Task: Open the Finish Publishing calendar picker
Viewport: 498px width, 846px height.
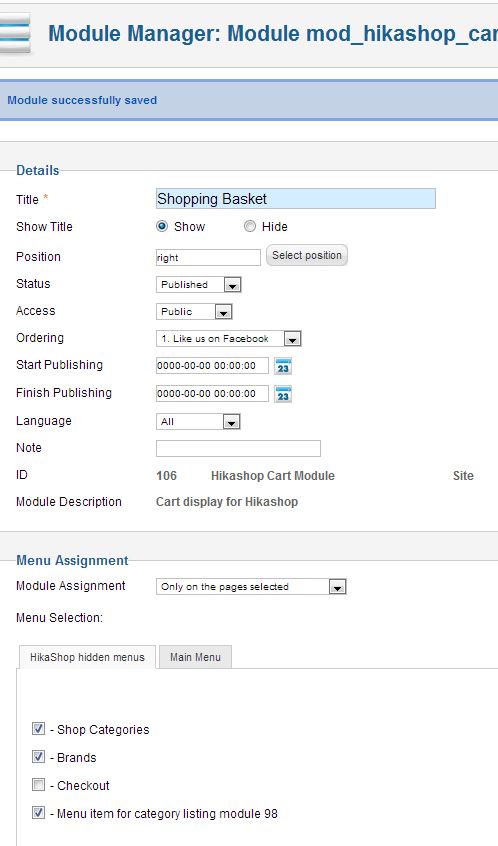Action: coord(283,394)
